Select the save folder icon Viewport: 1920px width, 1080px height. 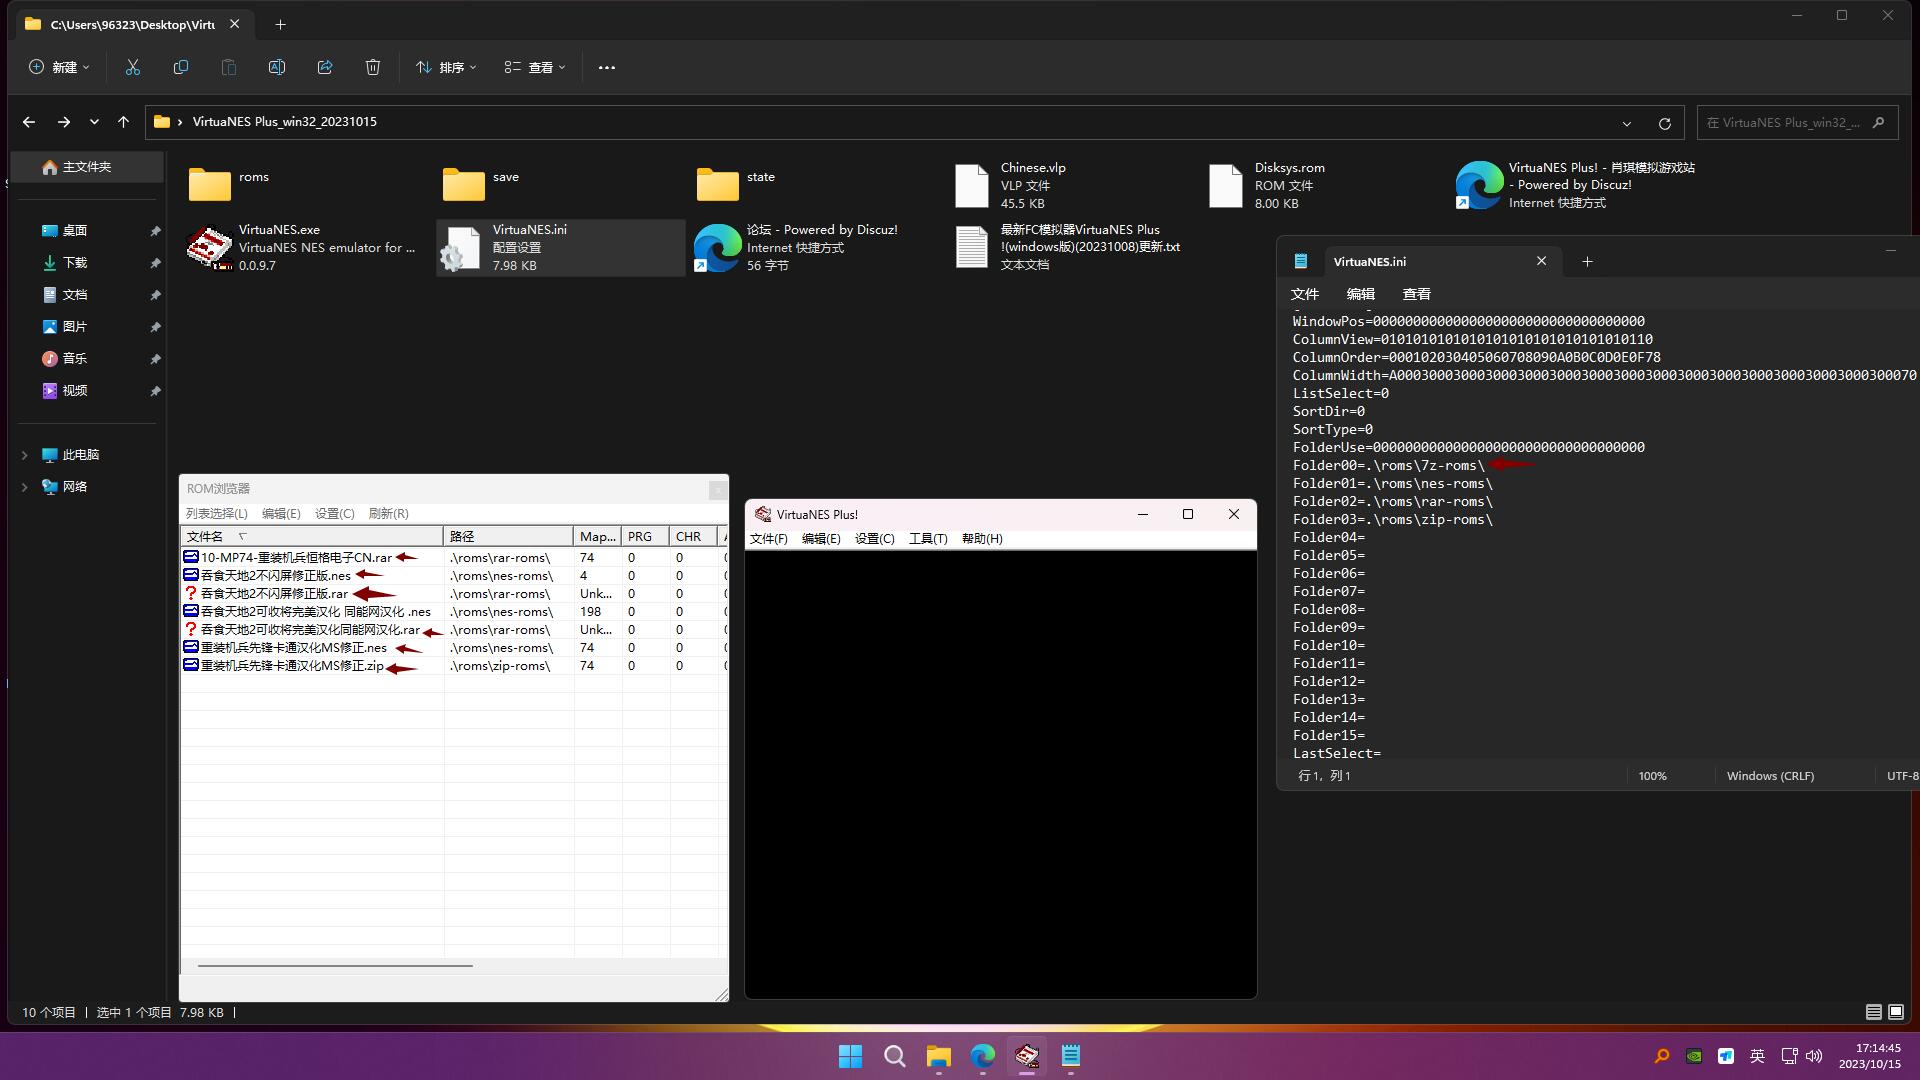[463, 185]
